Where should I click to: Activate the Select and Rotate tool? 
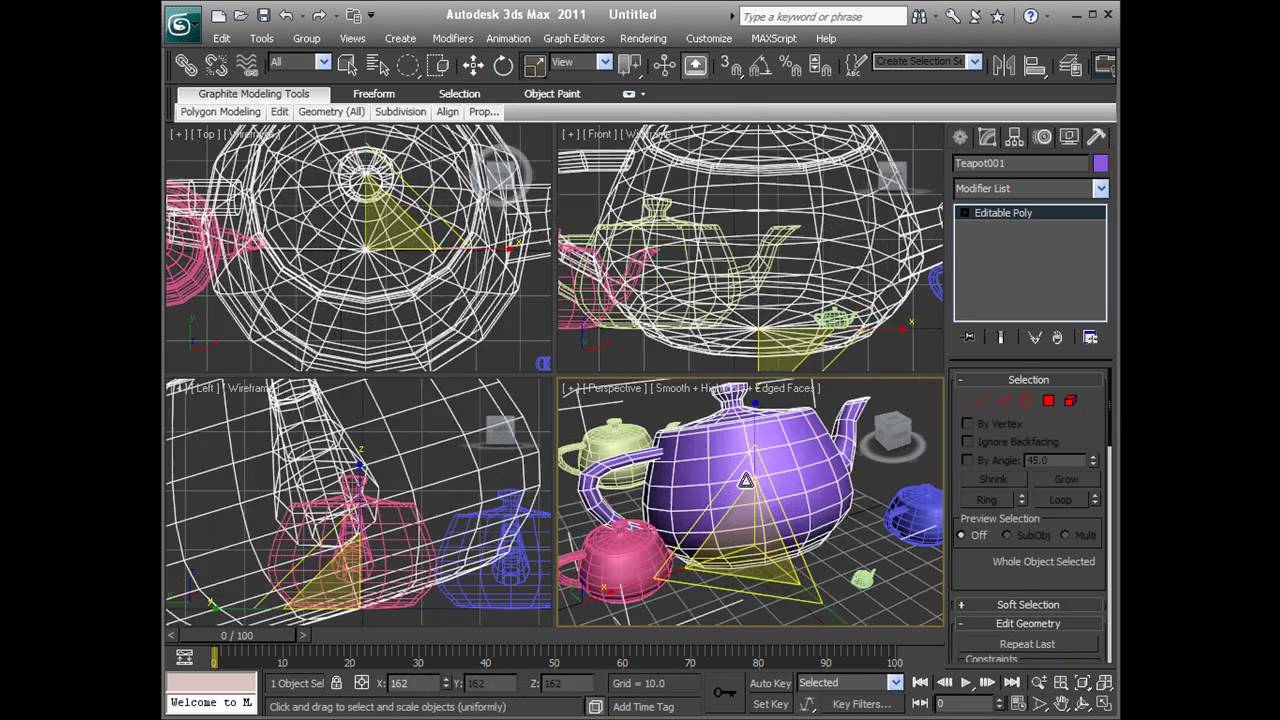pos(503,65)
